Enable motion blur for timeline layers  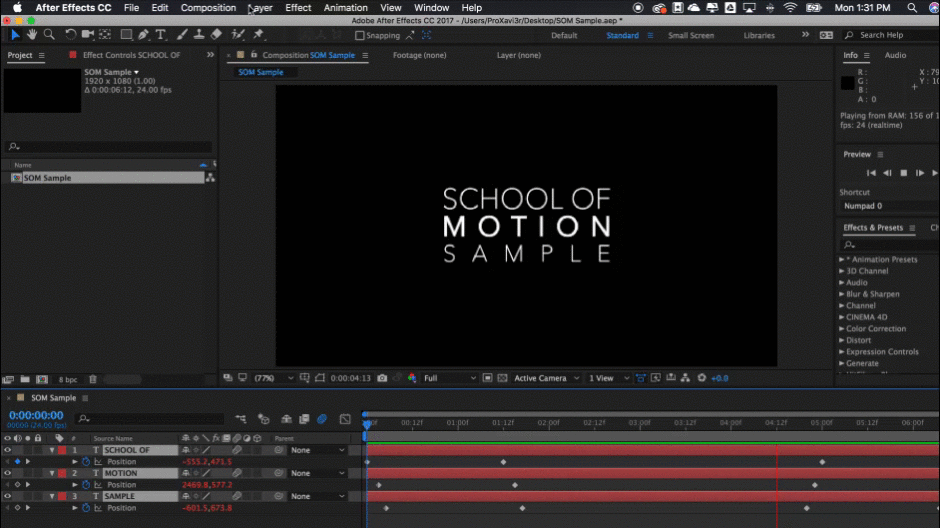point(322,419)
